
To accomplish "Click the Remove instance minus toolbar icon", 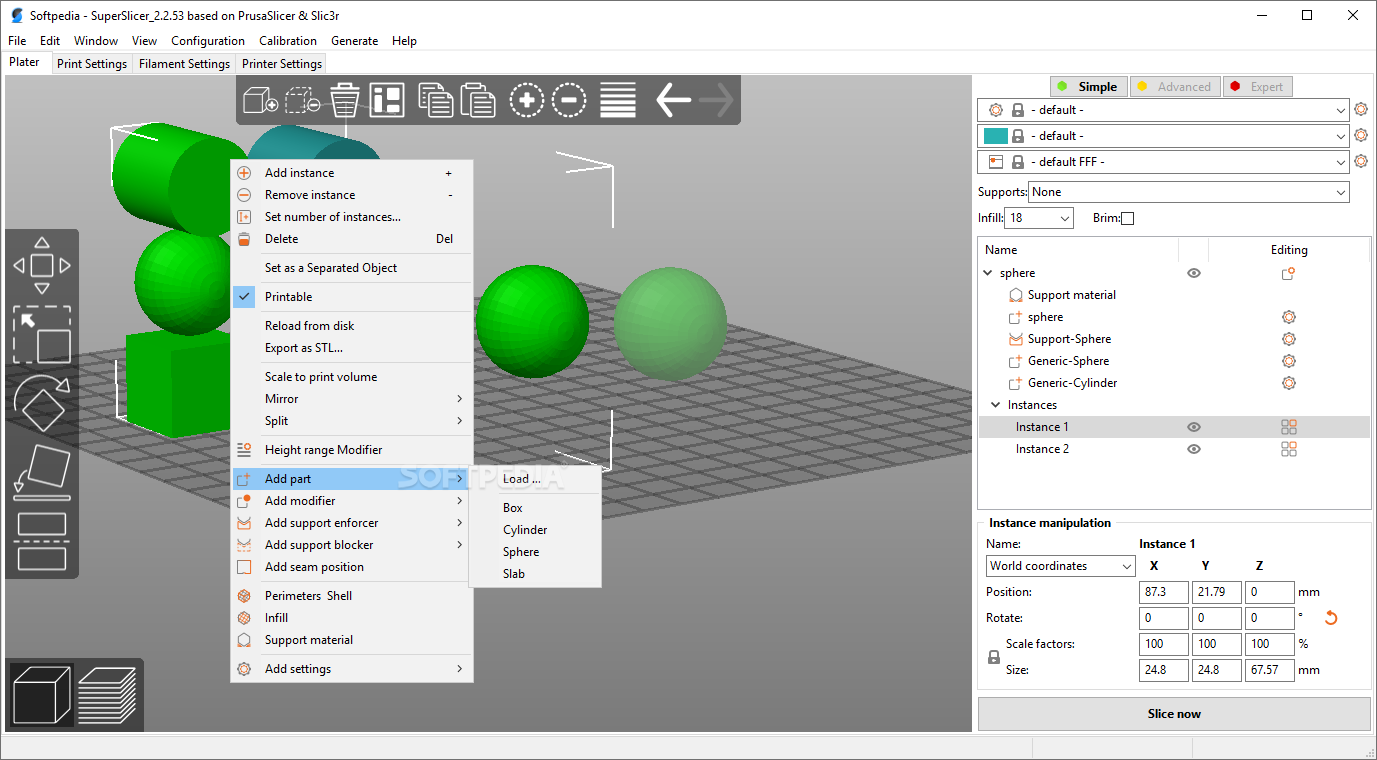I will point(569,100).
